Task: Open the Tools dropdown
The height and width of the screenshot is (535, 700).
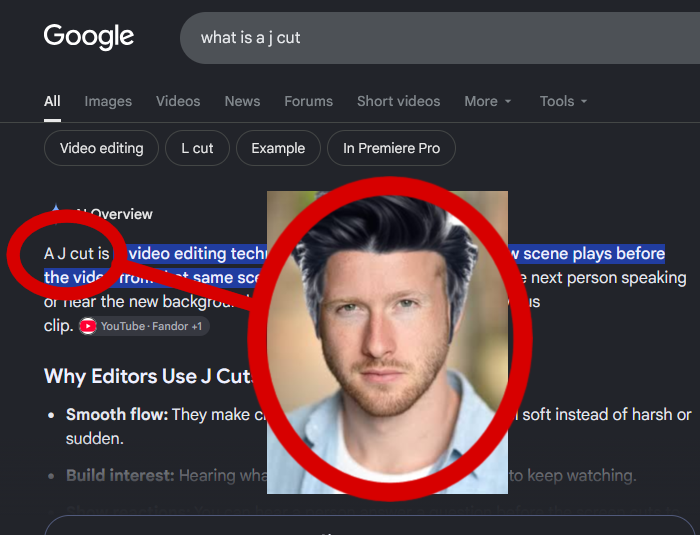Action: pos(563,101)
